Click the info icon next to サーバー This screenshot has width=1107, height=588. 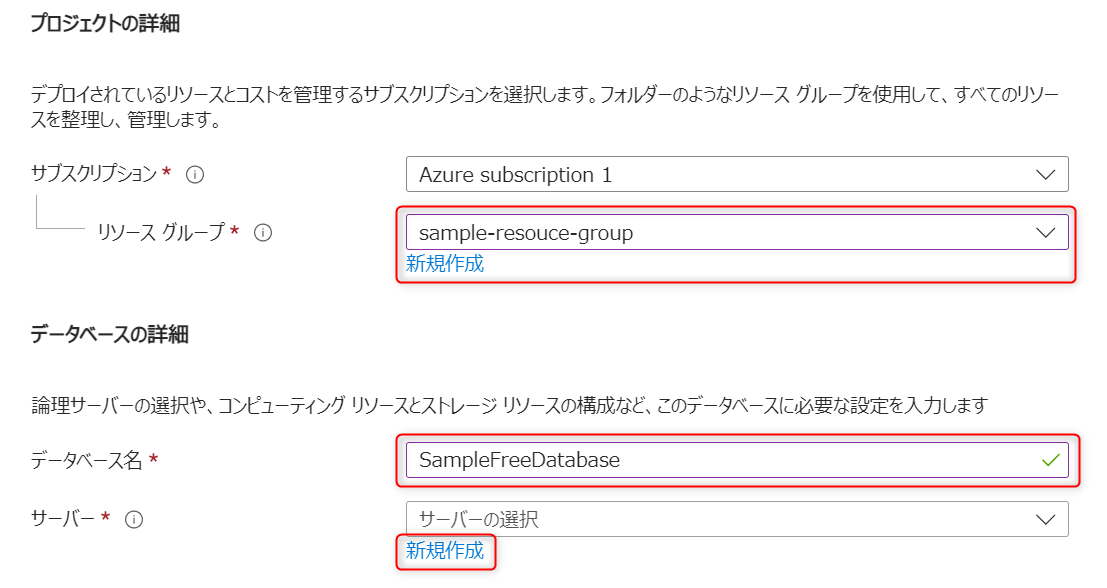[134, 519]
